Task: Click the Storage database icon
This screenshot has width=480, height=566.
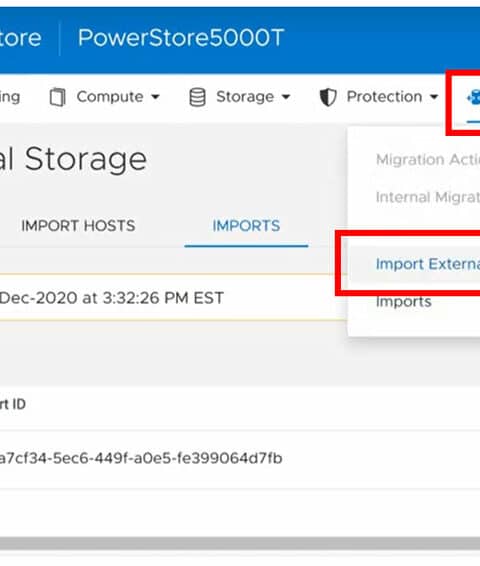Action: click(197, 97)
